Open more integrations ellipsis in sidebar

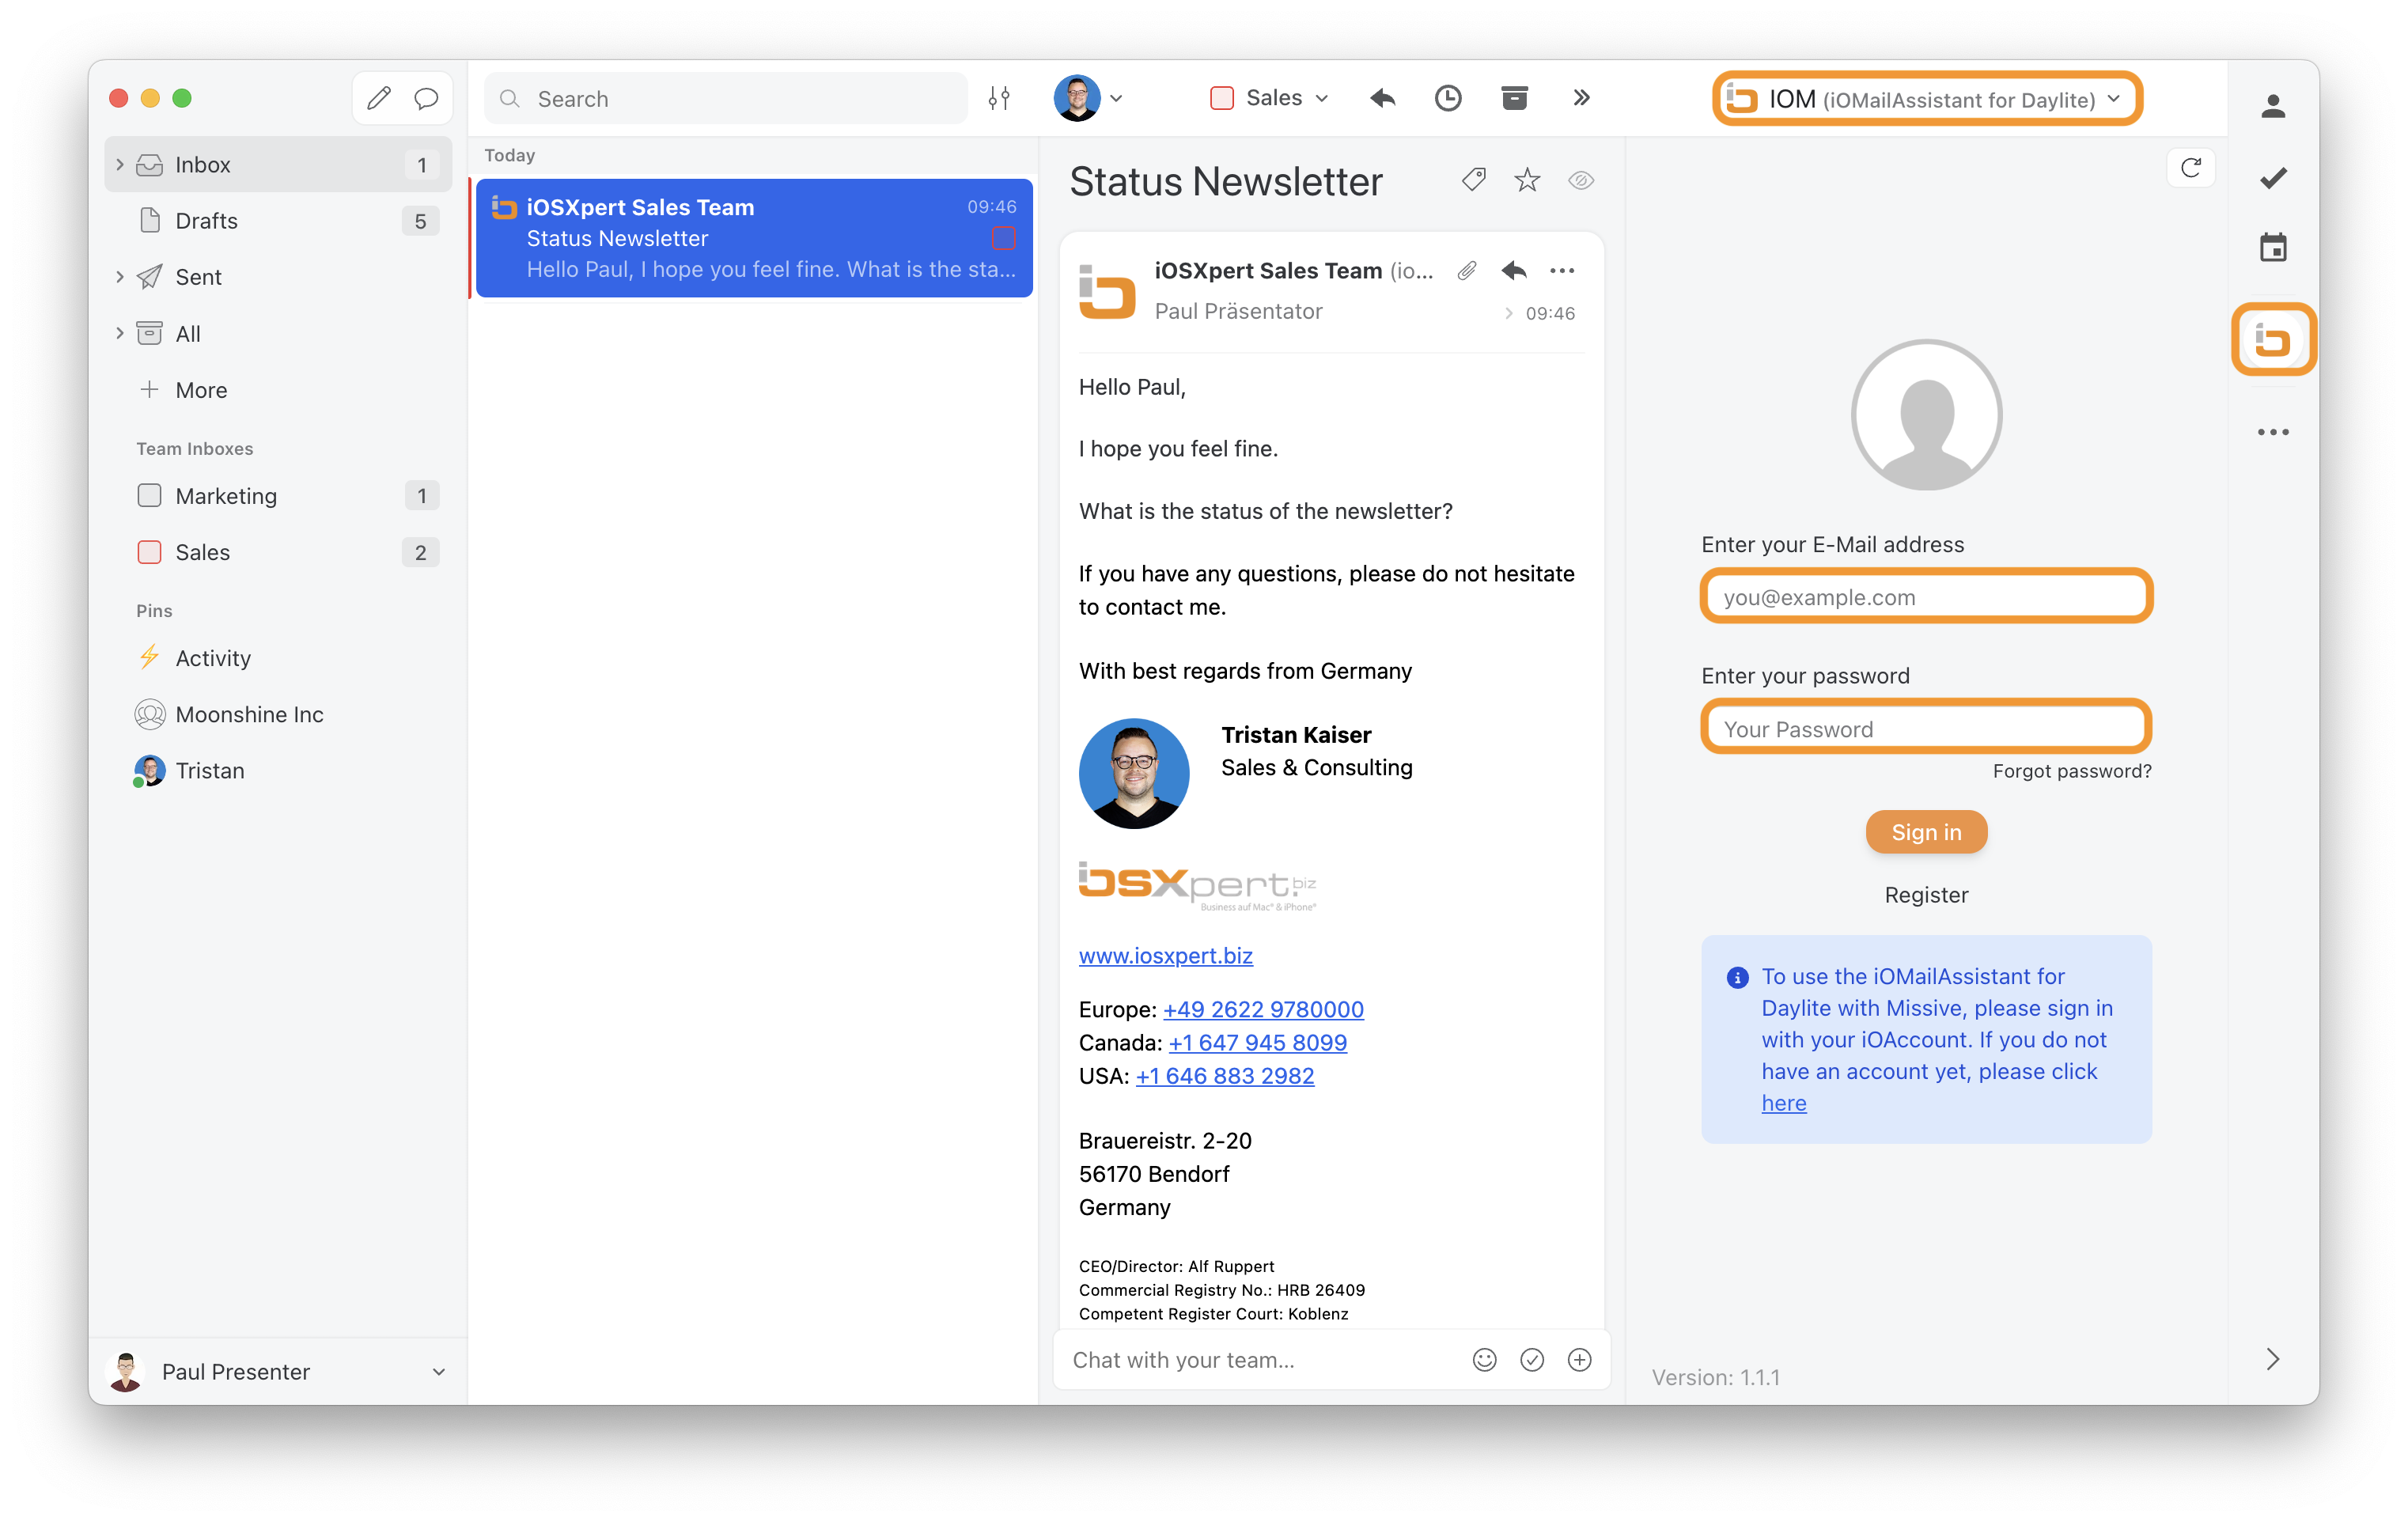tap(2273, 432)
